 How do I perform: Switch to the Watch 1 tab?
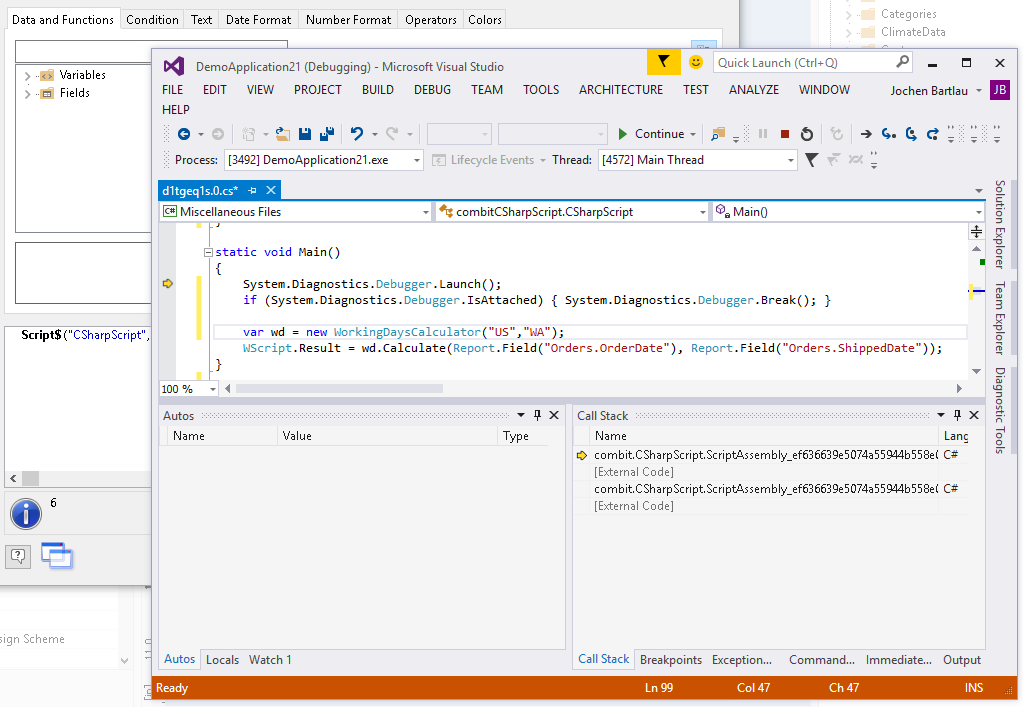[270, 659]
